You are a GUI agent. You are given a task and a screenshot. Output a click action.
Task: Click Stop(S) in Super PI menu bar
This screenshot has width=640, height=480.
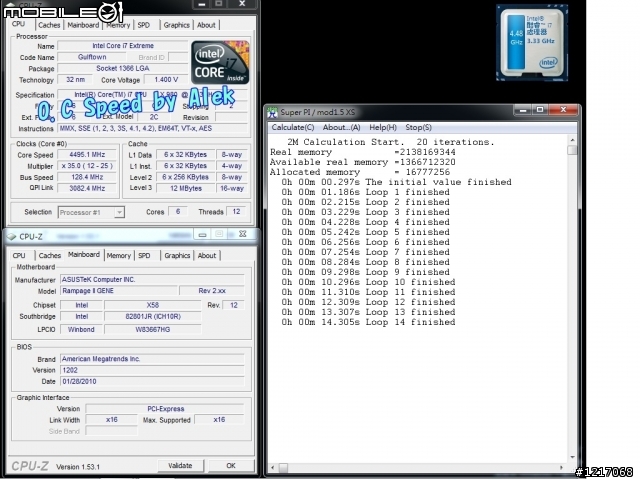coord(418,127)
